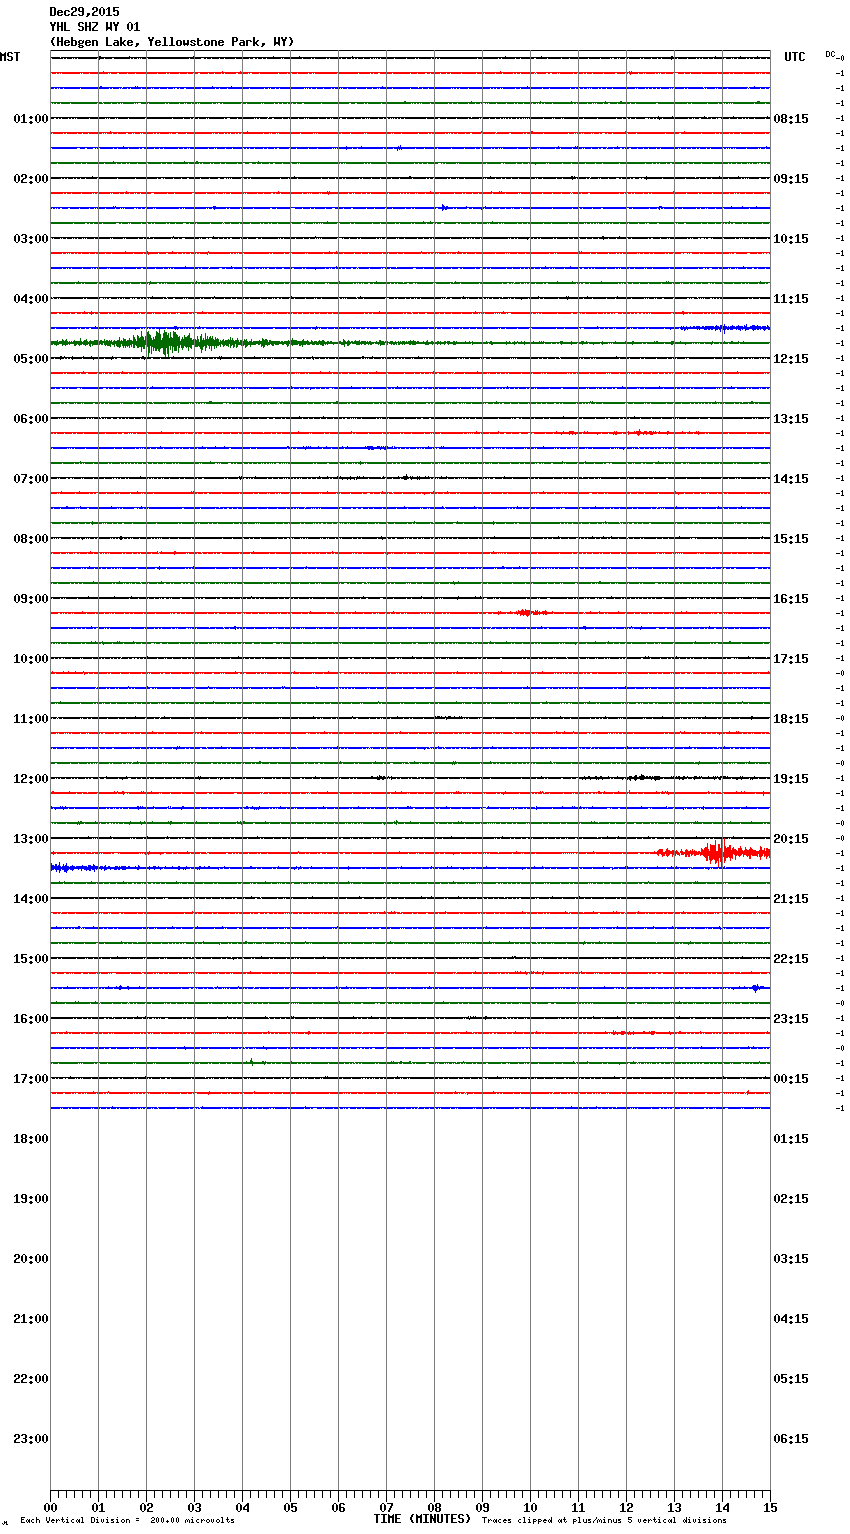850x1534 pixels.
Task: Click the 12:15 UTC time label
Action: (791, 359)
